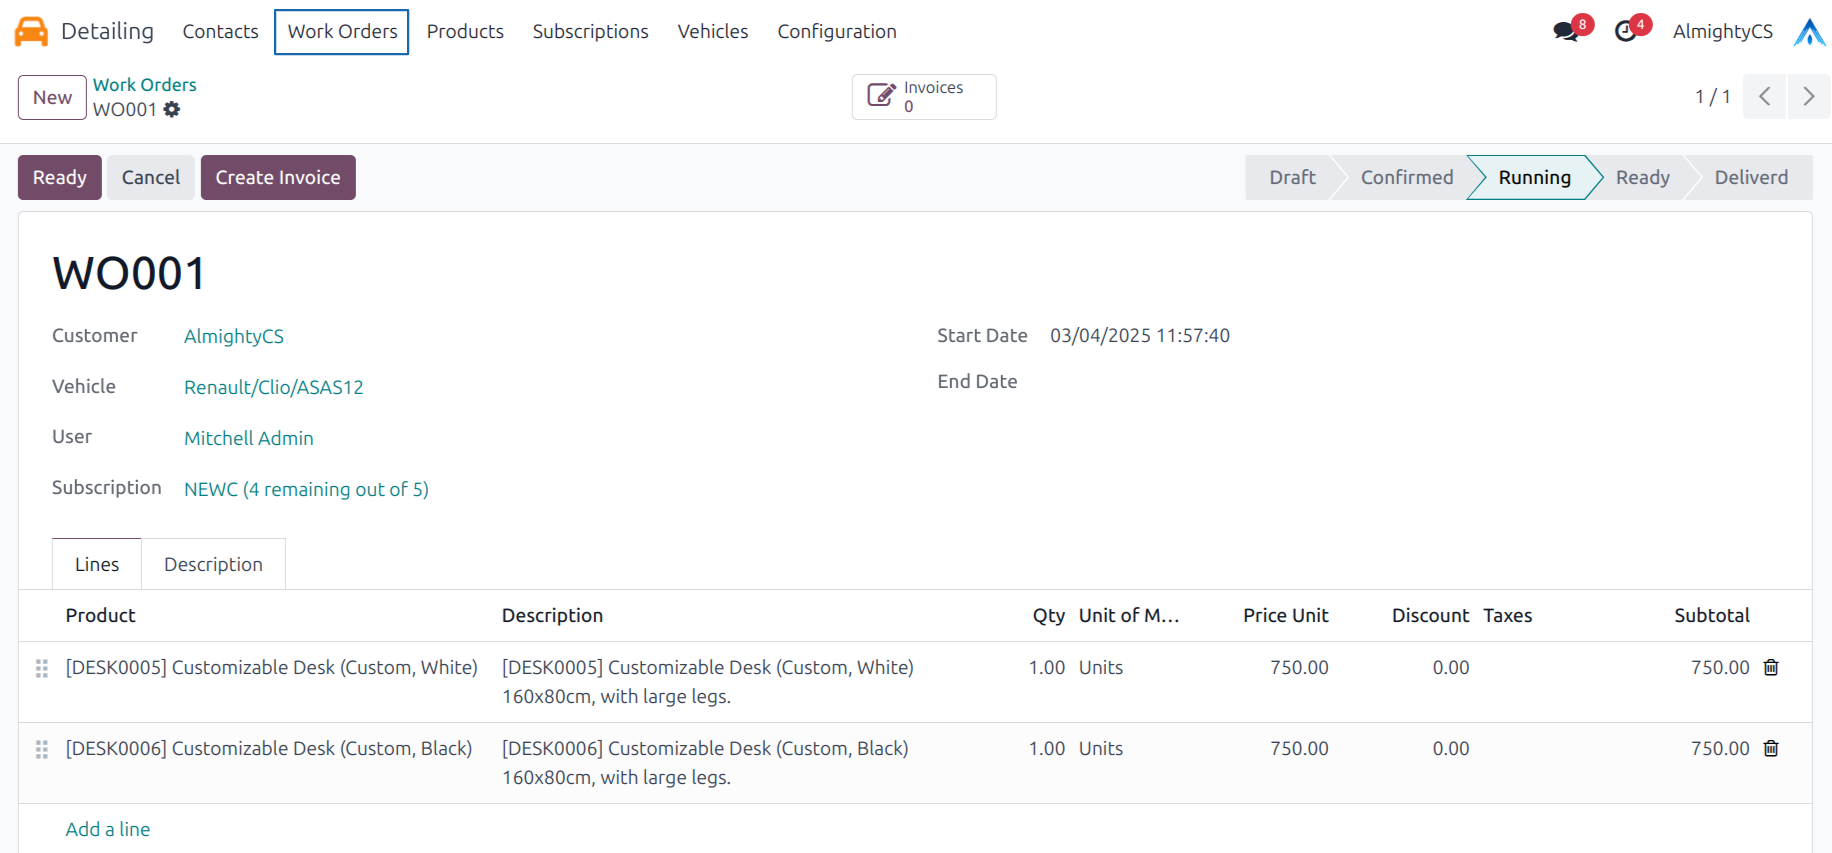Click drag handle of DESK0005 row
This screenshot has height=853, width=1832.
(42, 668)
